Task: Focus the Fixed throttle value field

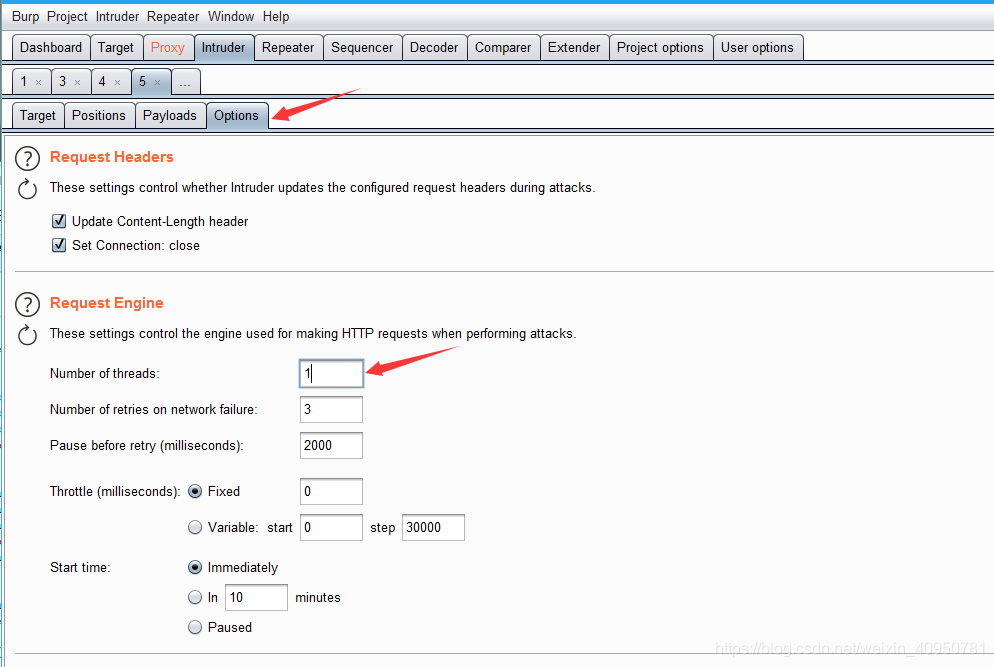Action: pyautogui.click(x=332, y=491)
